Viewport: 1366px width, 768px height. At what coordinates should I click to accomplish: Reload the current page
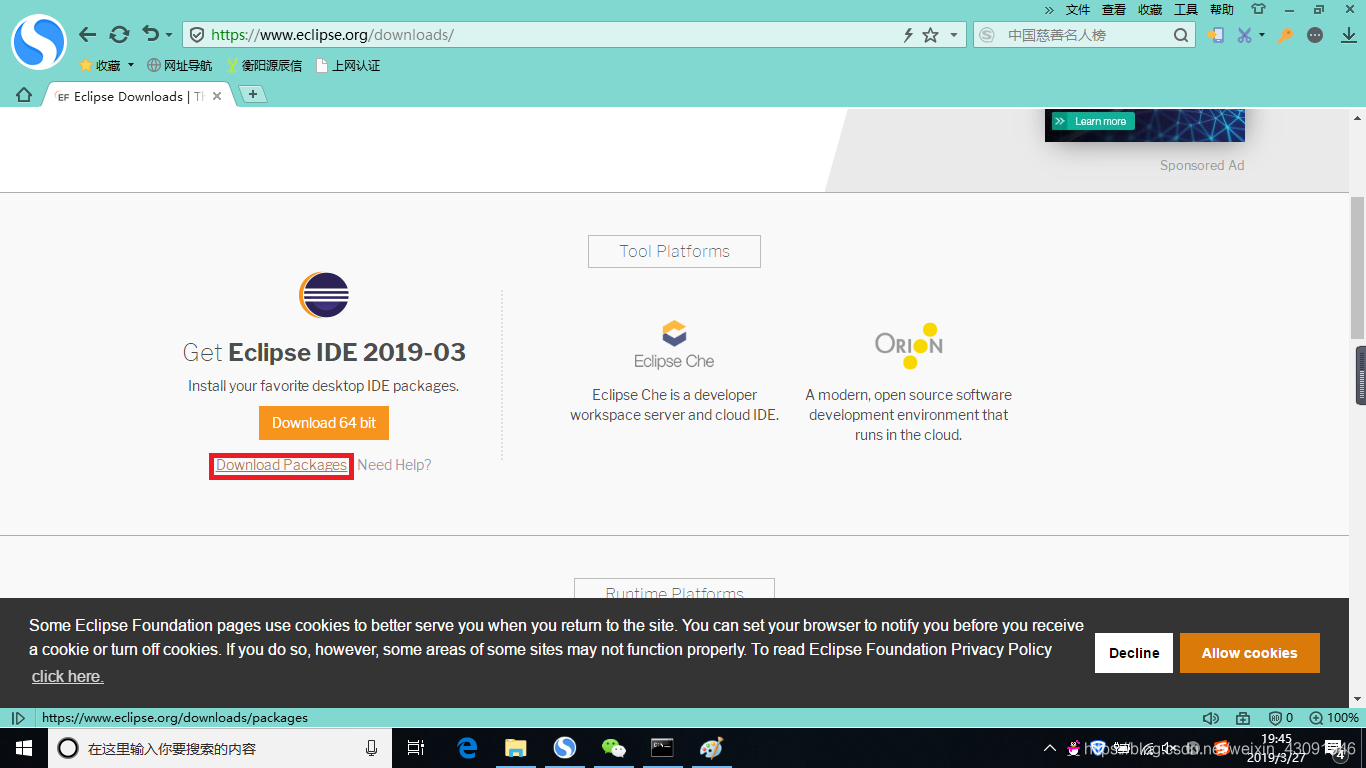coord(120,35)
